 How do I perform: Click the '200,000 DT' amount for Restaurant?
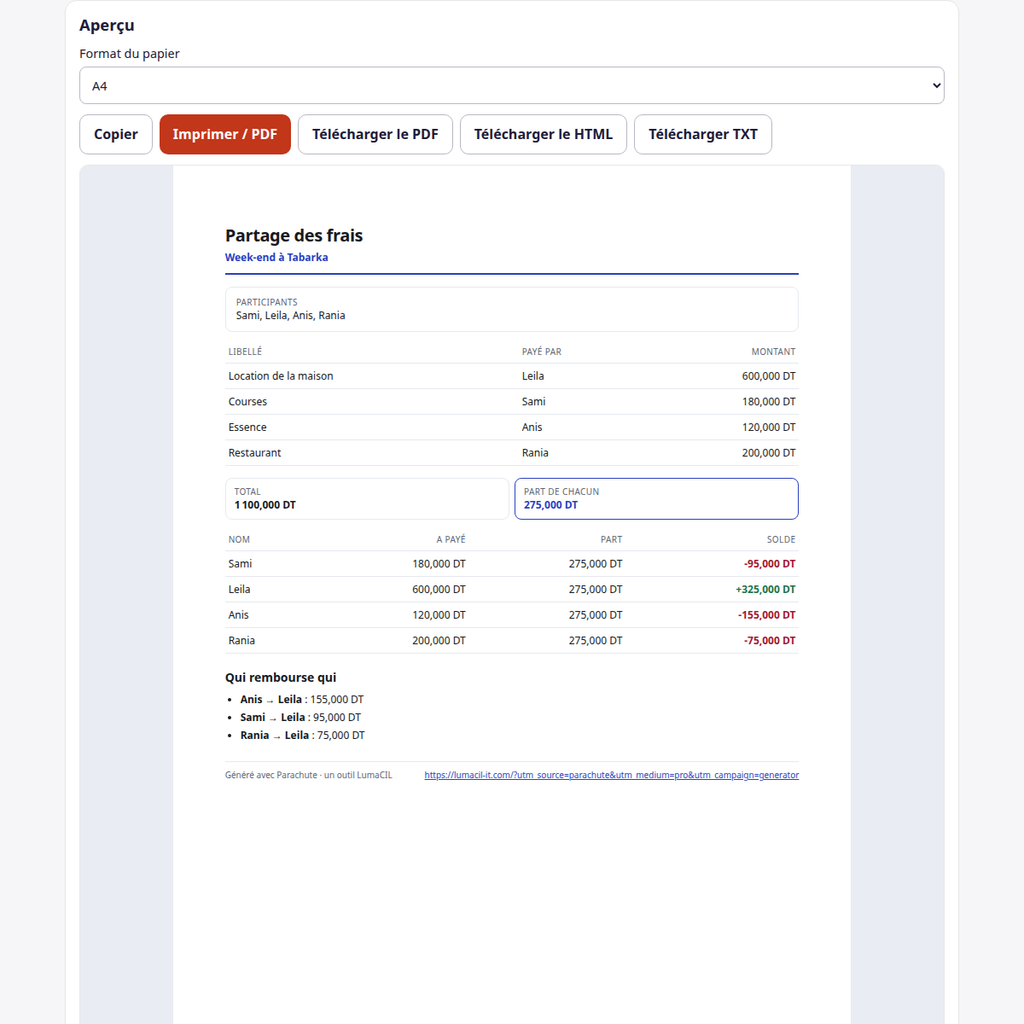(x=769, y=453)
